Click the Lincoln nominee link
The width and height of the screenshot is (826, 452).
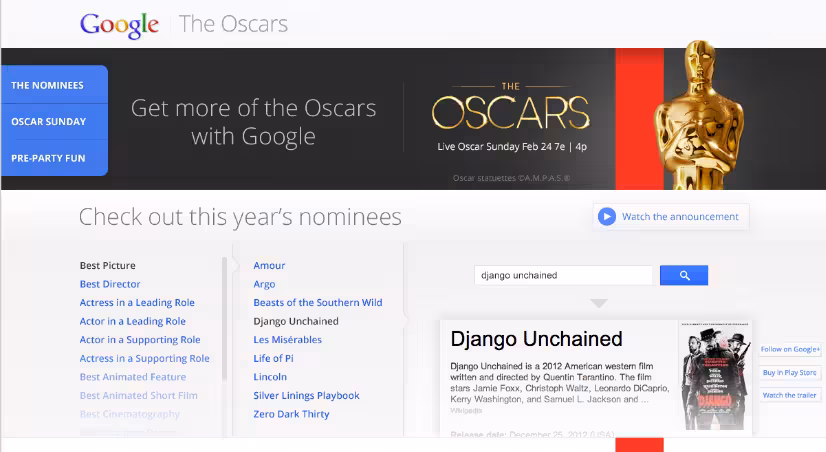(x=270, y=377)
